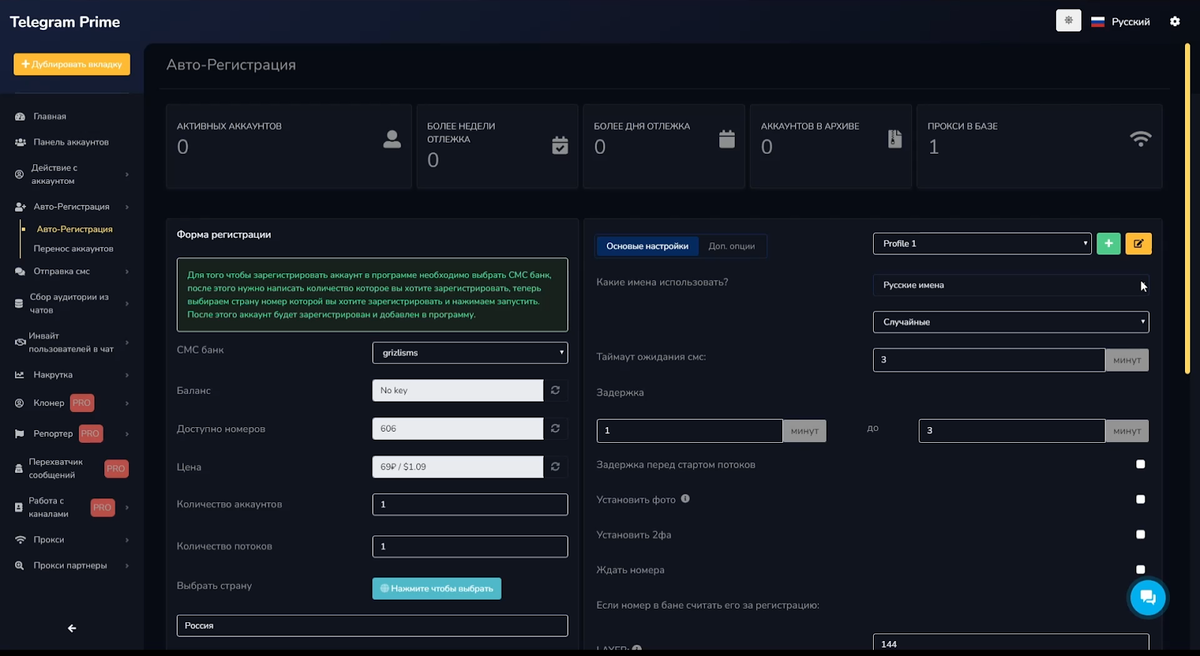Open settings with the gear icon
Viewport: 1200px width, 656px height.
(x=1175, y=21)
